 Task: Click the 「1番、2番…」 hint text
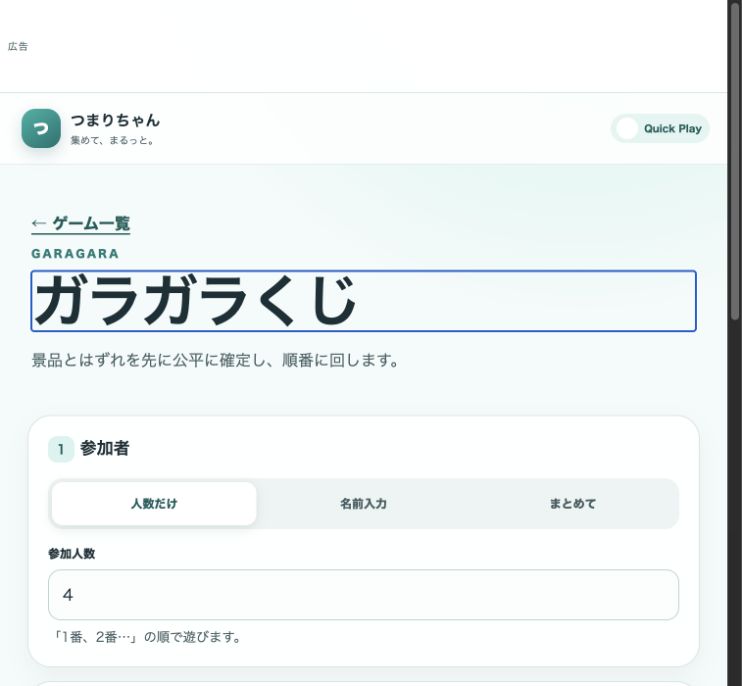coord(145,637)
